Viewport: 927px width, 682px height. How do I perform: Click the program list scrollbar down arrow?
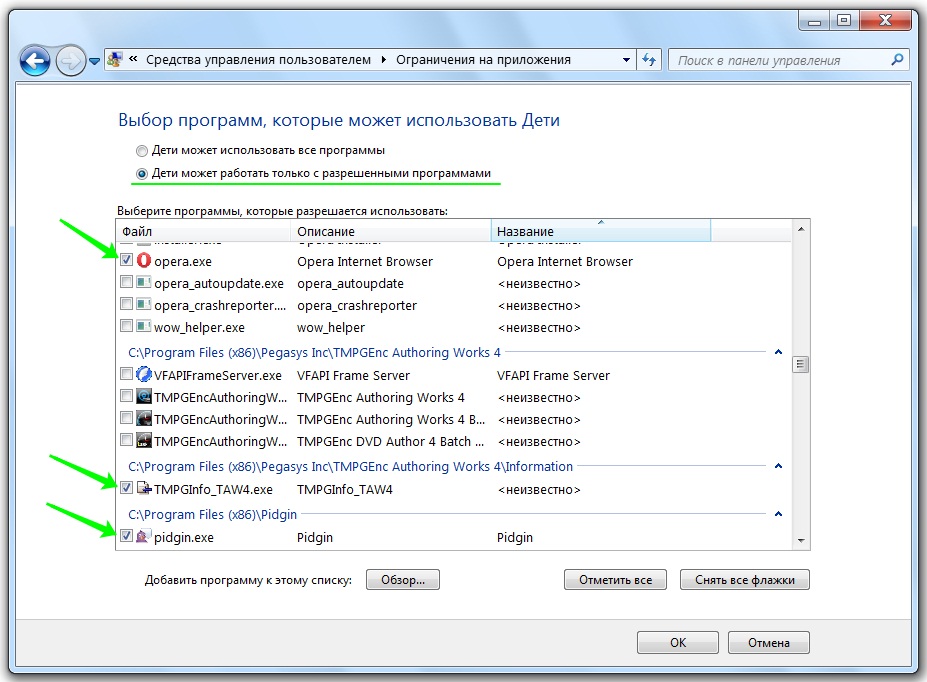click(x=800, y=540)
